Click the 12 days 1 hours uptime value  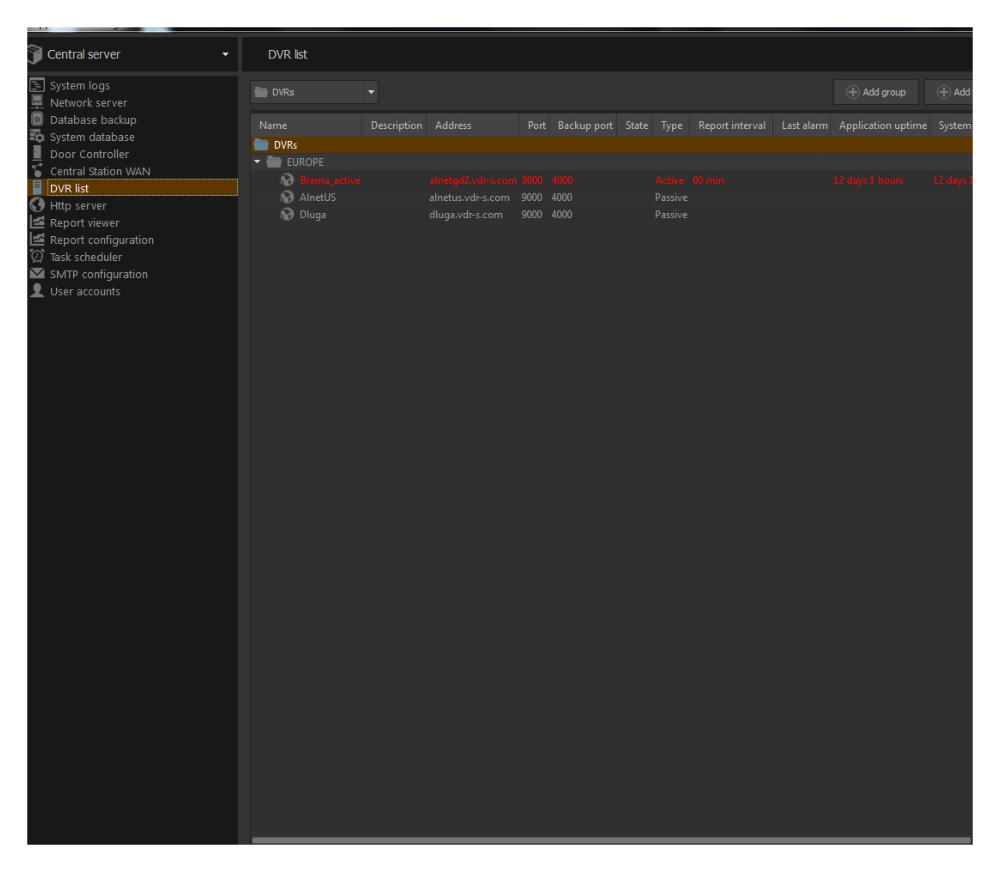868,181
